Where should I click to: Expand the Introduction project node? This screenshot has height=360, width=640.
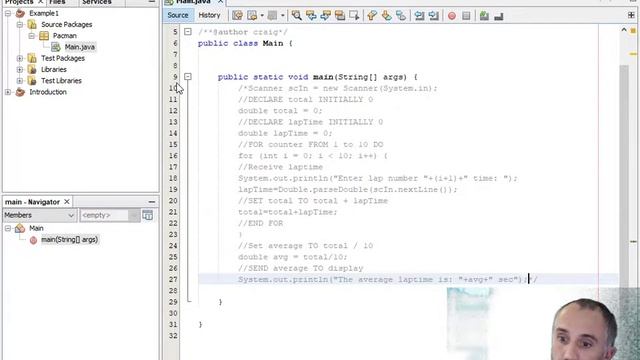tap(8, 92)
